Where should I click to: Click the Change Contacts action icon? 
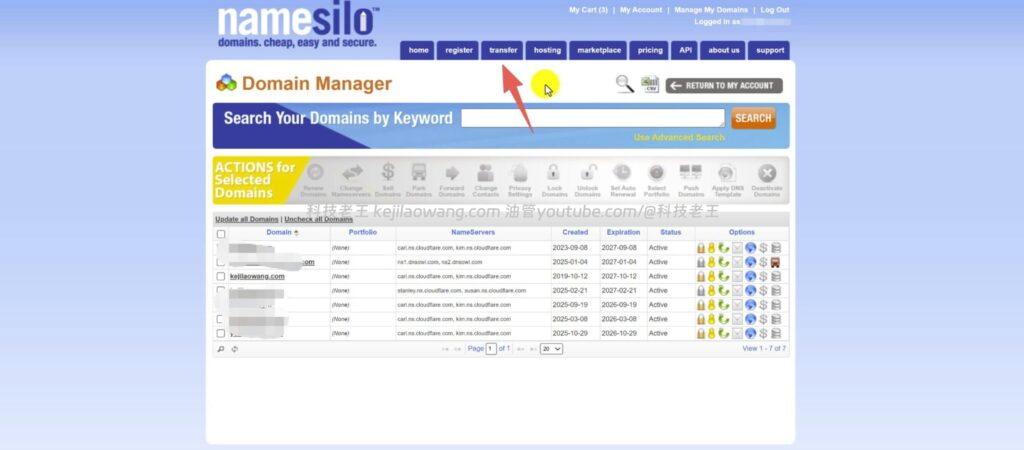(x=485, y=172)
